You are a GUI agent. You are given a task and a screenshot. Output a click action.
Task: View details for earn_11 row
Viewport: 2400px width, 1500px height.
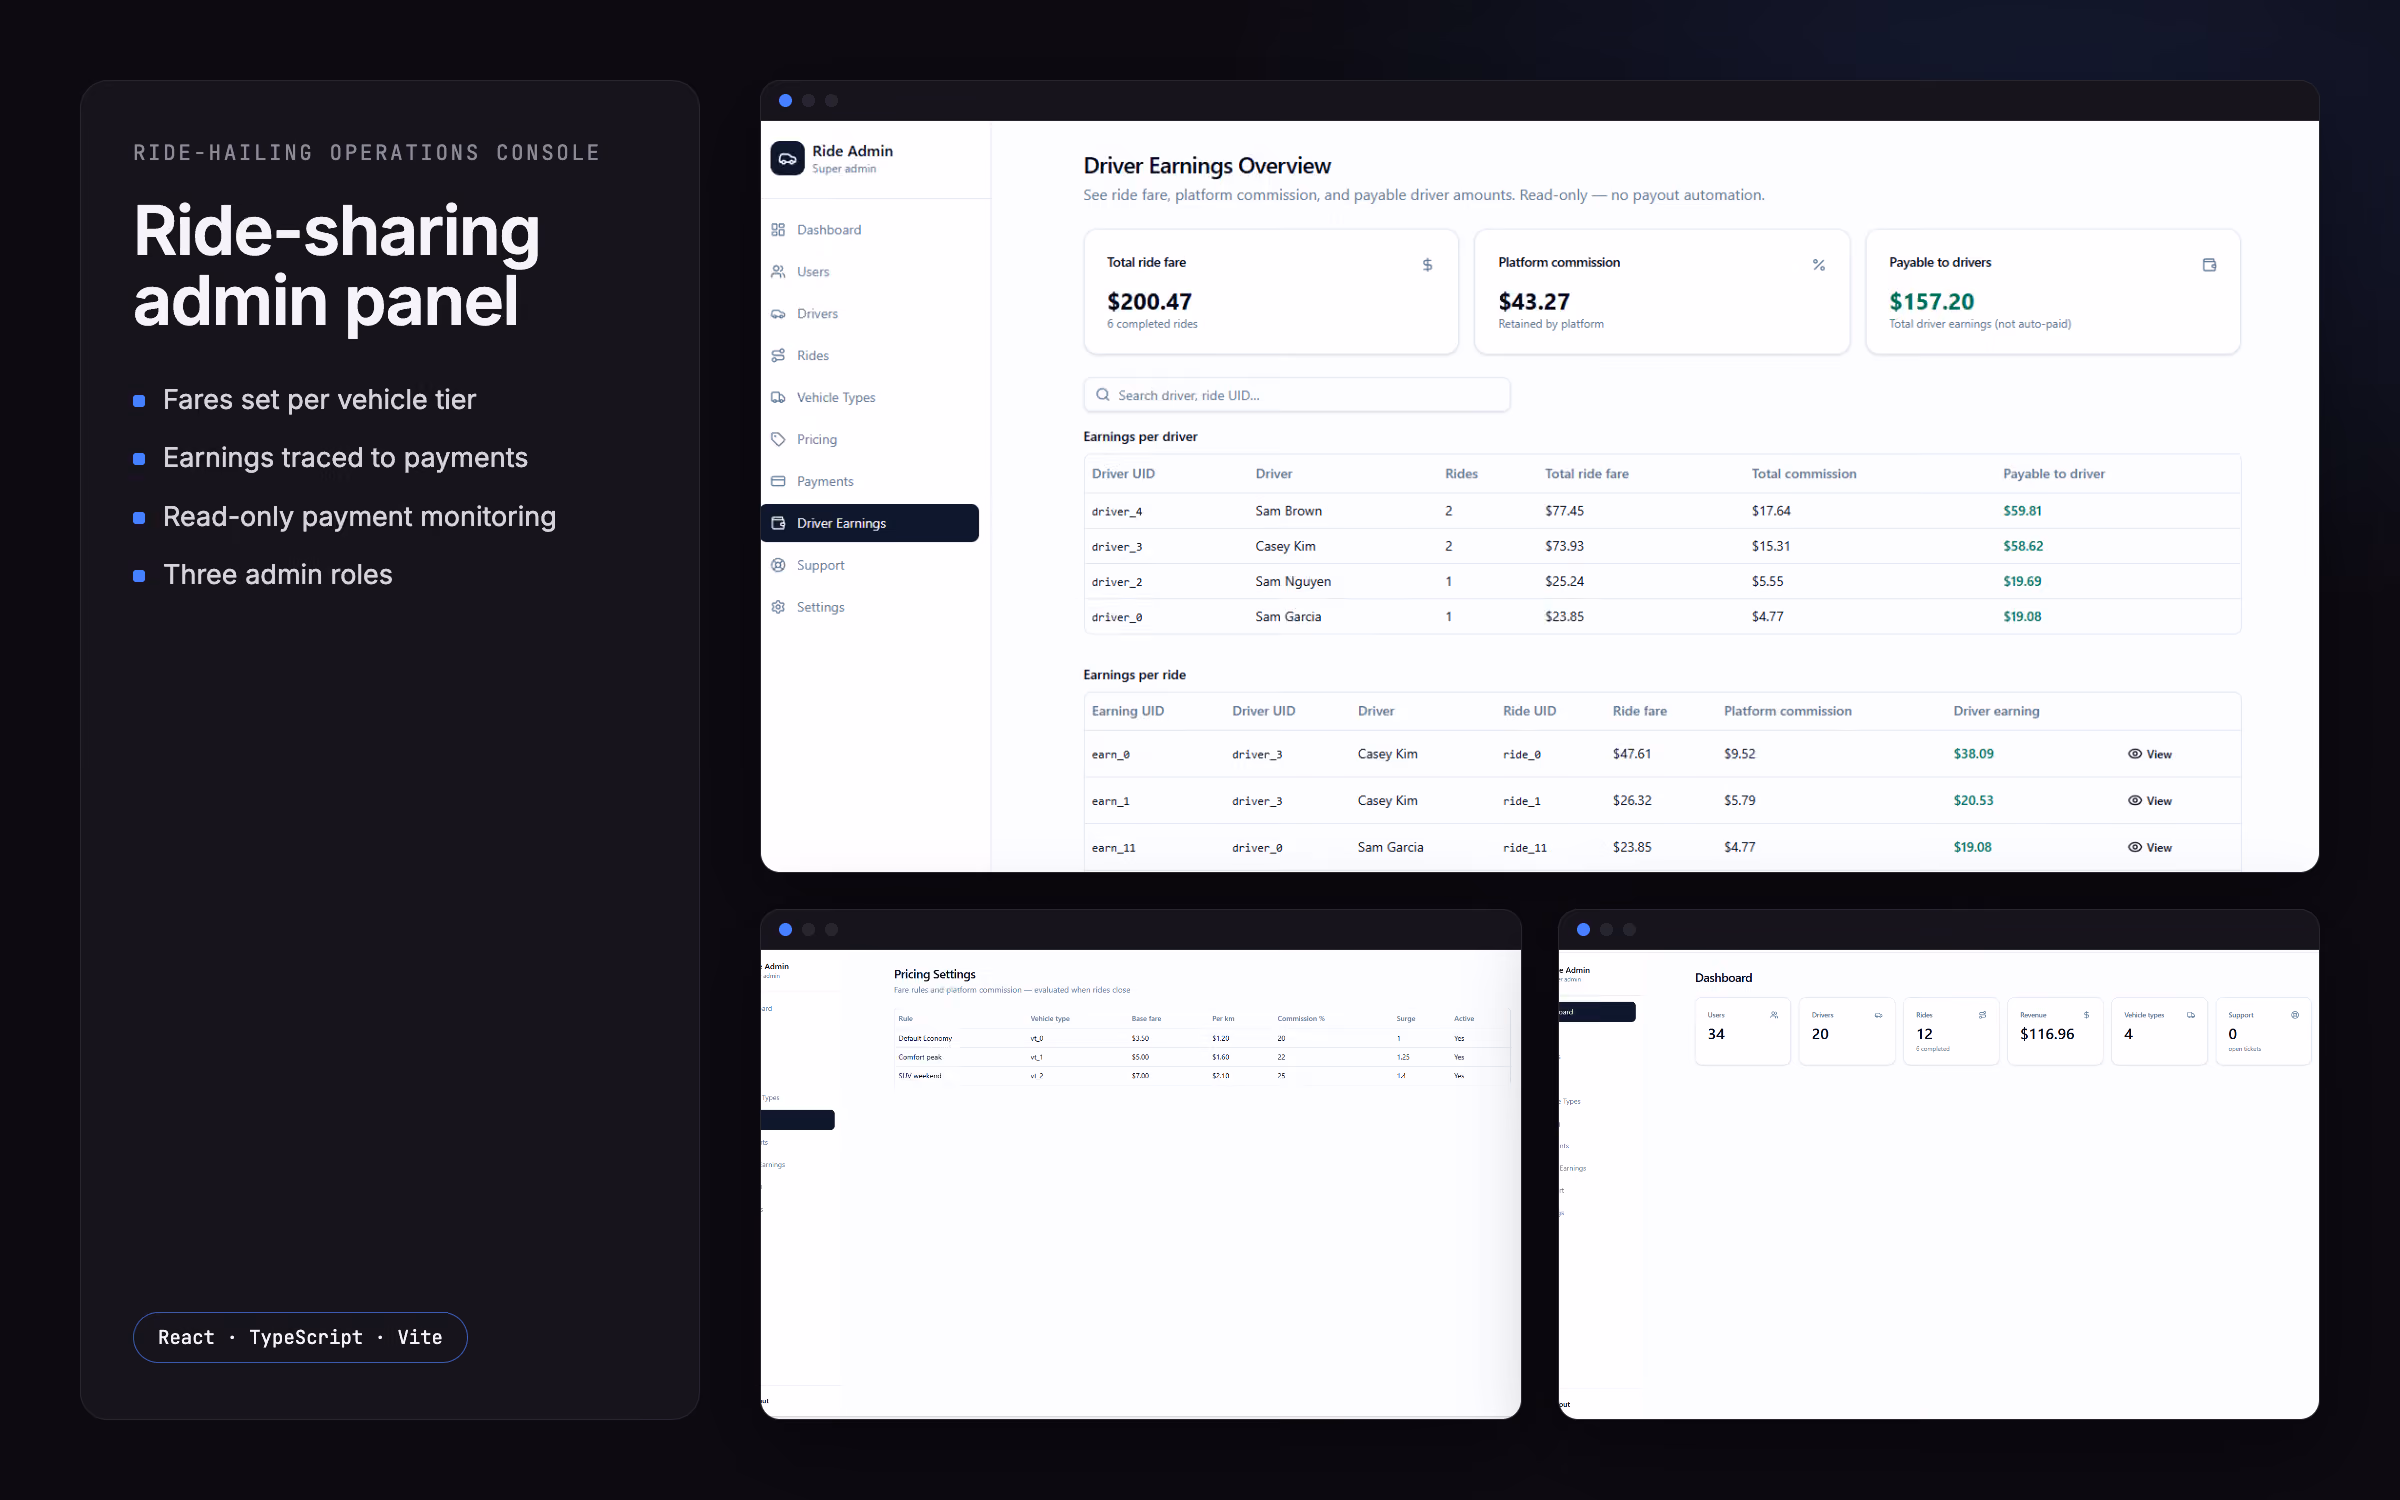[2150, 848]
